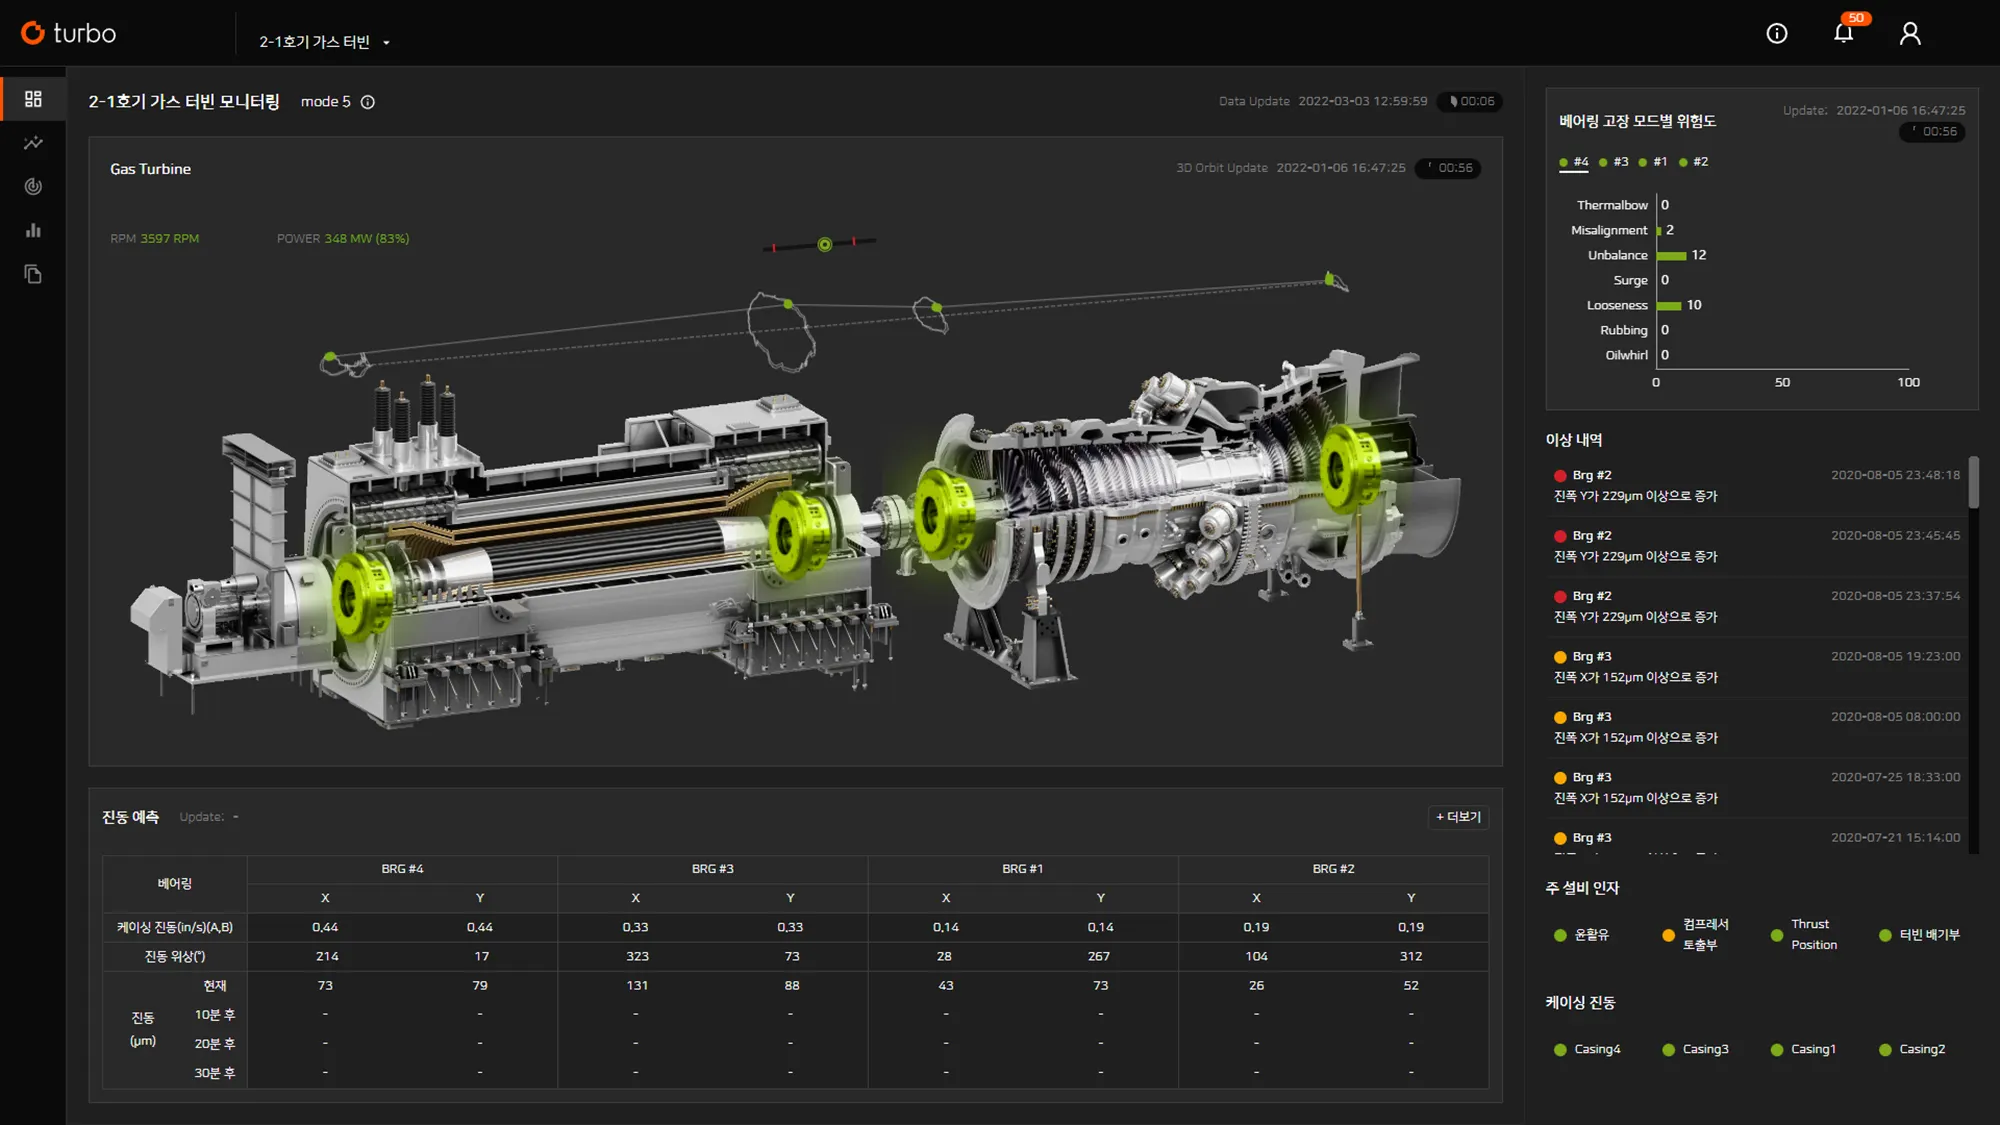The image size is (2000, 1125).
Task: Click the 이상 내역 list scrollbar
Action: (1973, 484)
